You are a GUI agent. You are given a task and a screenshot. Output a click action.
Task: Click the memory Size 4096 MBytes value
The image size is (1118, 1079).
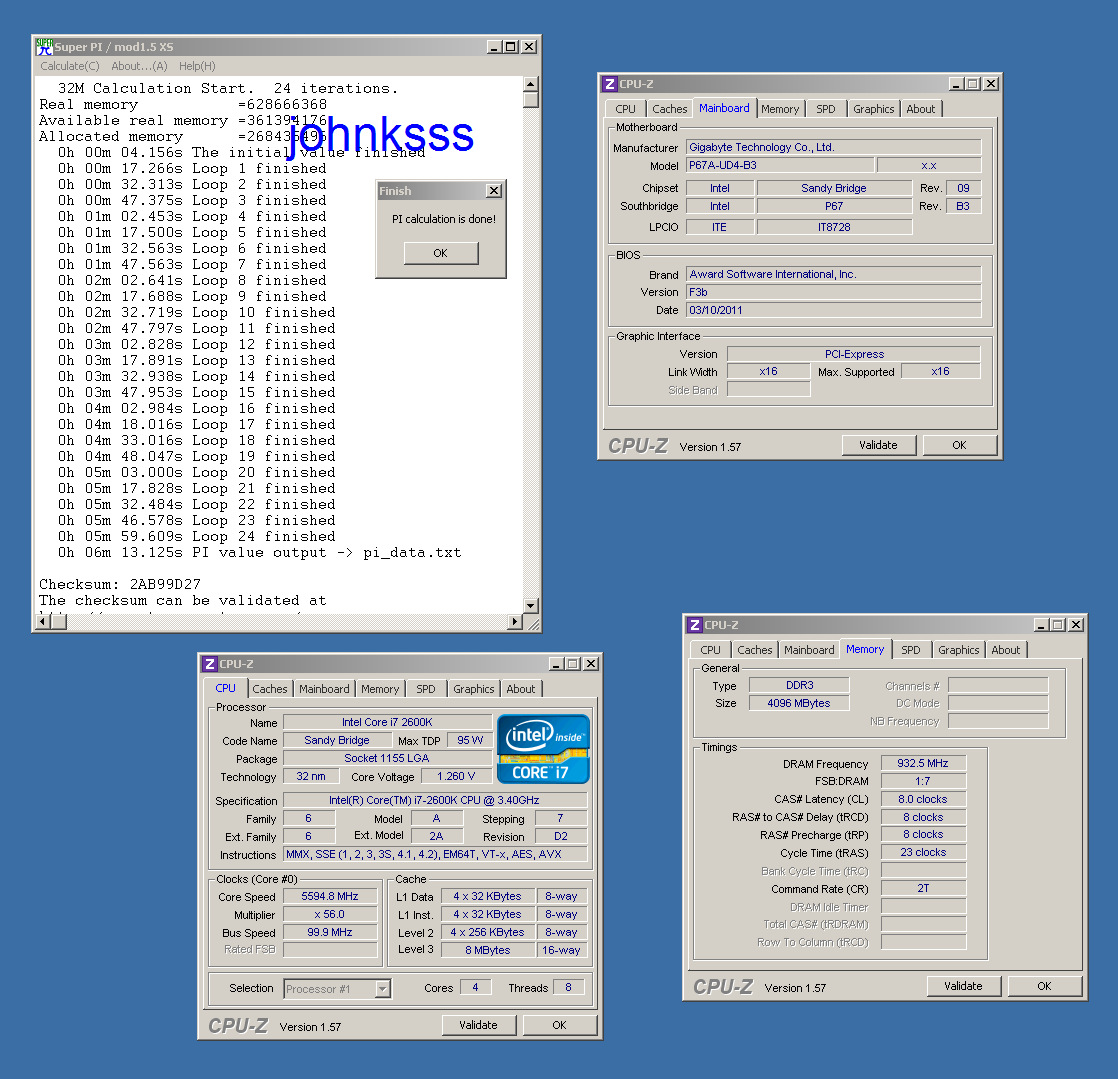(799, 703)
